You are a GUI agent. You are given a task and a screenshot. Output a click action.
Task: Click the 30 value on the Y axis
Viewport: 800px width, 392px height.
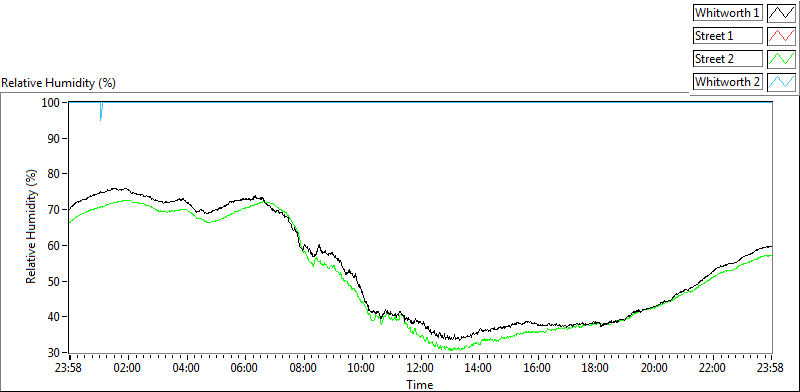pyautogui.click(x=55, y=353)
